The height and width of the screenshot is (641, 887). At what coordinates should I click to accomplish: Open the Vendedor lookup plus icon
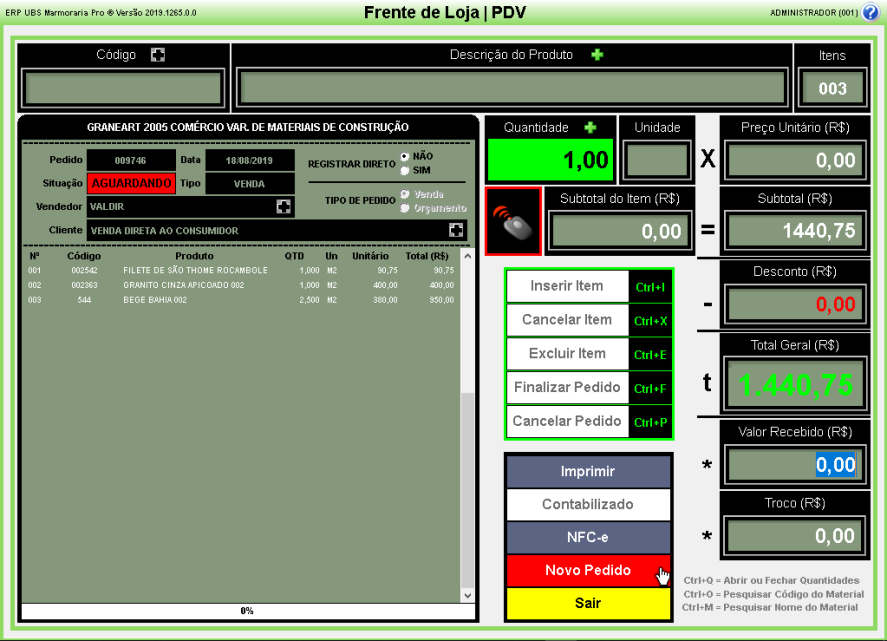click(284, 206)
